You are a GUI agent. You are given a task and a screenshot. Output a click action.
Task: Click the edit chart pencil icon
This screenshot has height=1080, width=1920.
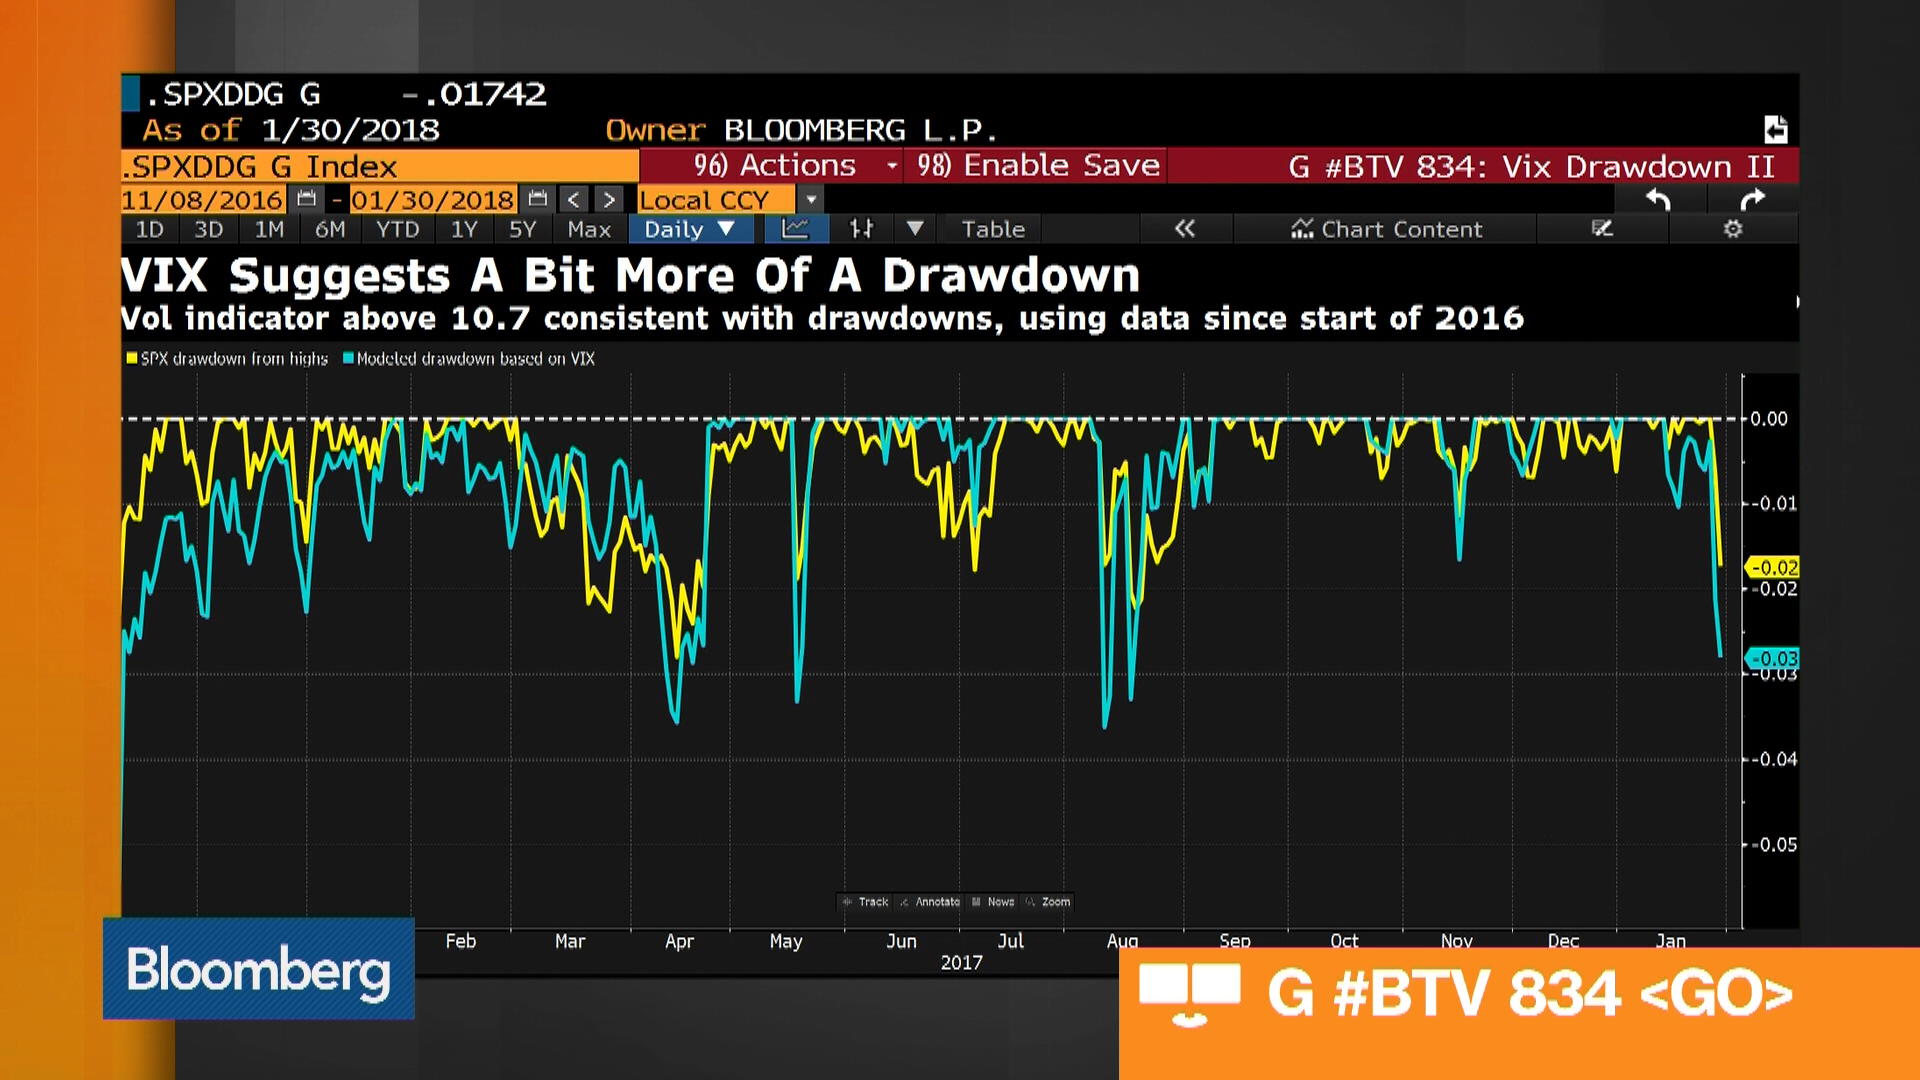[x=1603, y=228]
